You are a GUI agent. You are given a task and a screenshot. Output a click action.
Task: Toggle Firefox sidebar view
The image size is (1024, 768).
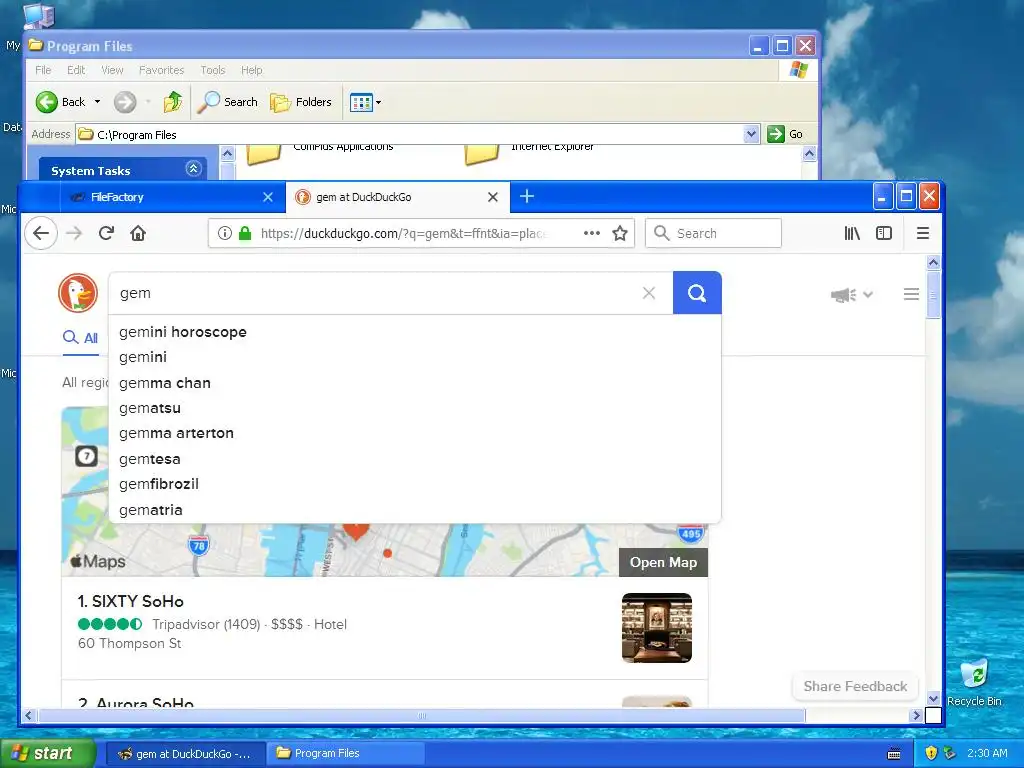[884, 233]
